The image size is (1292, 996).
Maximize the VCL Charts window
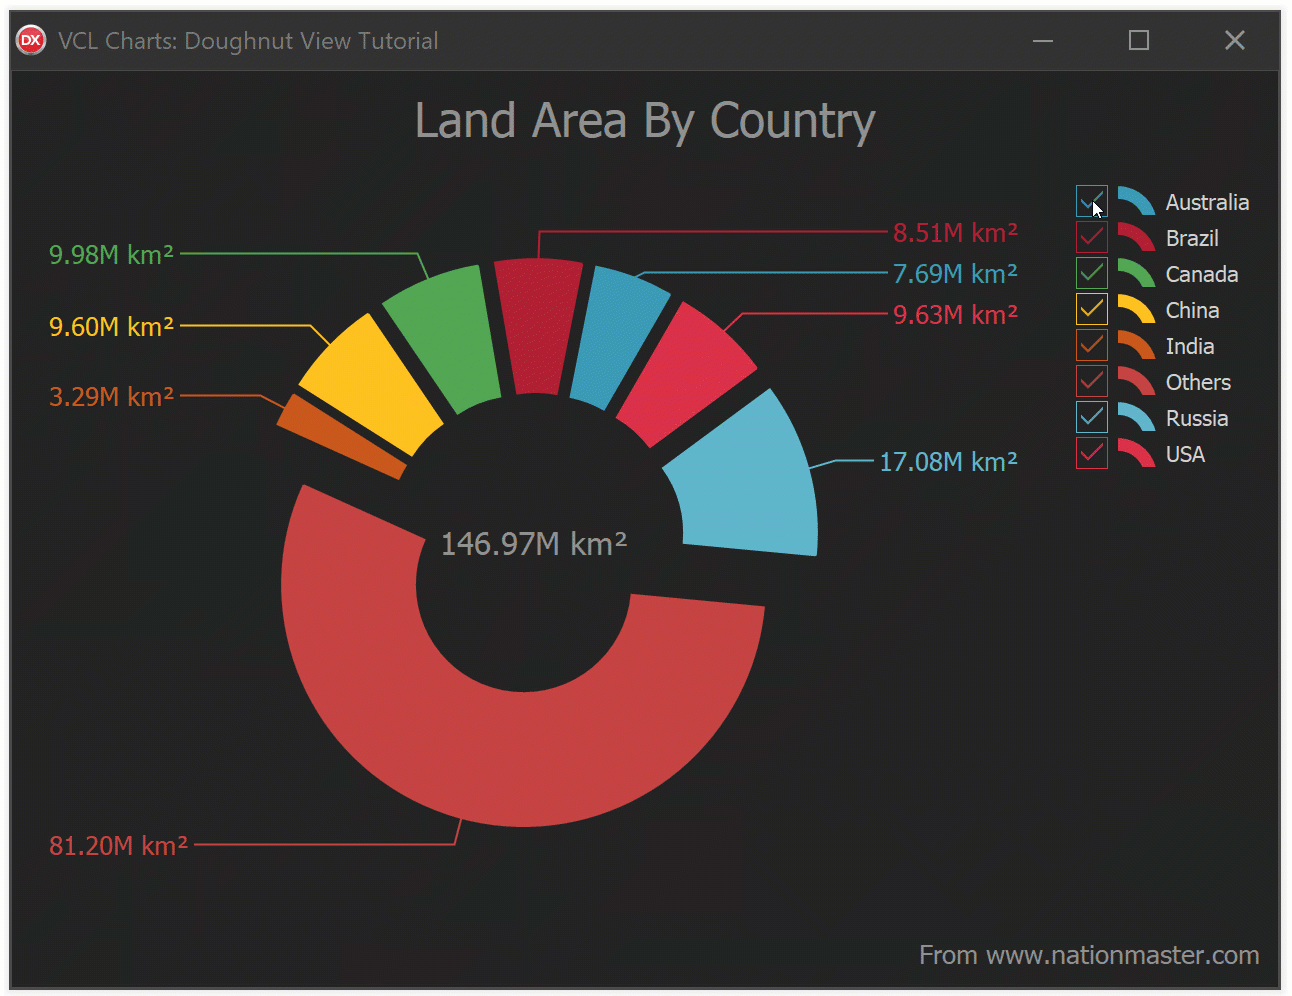pos(1138,40)
